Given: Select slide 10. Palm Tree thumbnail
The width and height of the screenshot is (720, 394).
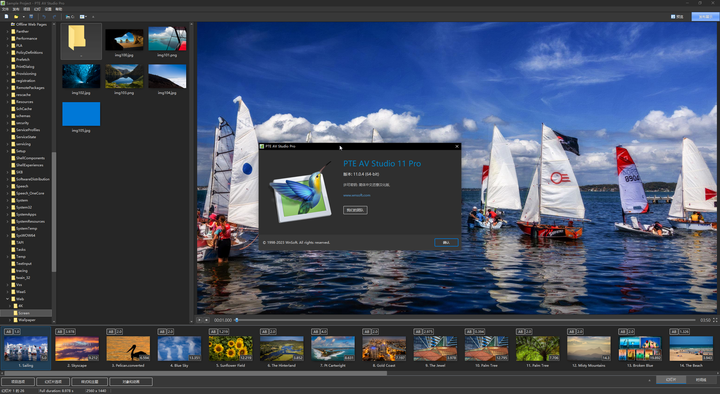Looking at the screenshot, I should (x=486, y=349).
